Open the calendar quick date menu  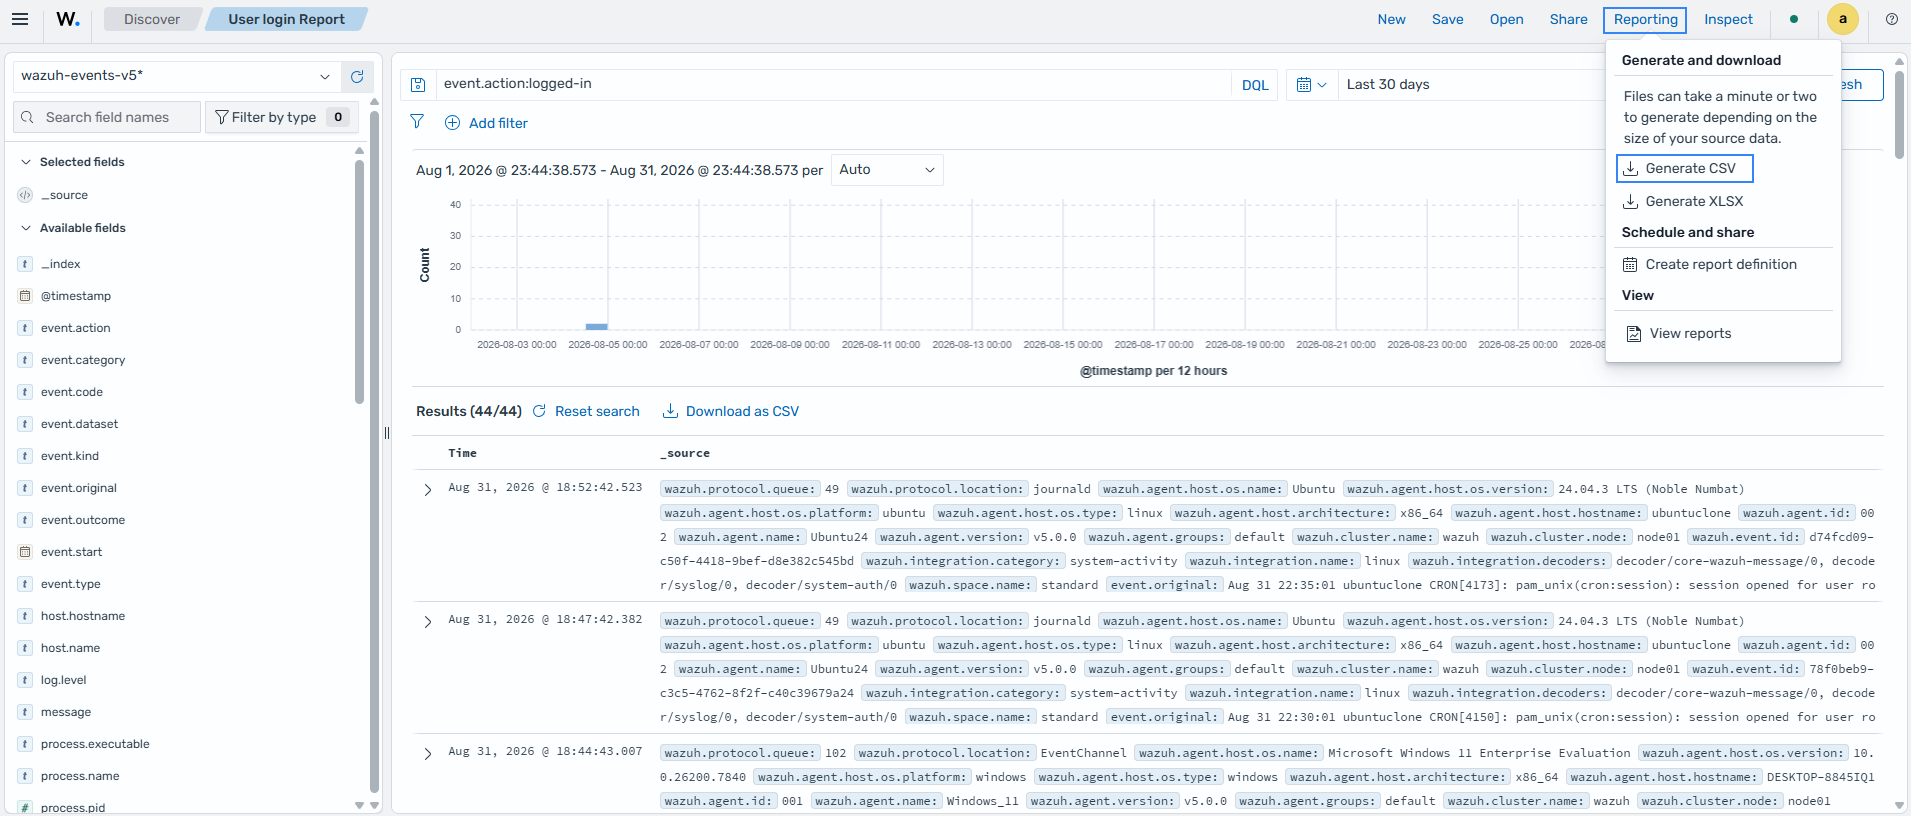tap(1311, 85)
